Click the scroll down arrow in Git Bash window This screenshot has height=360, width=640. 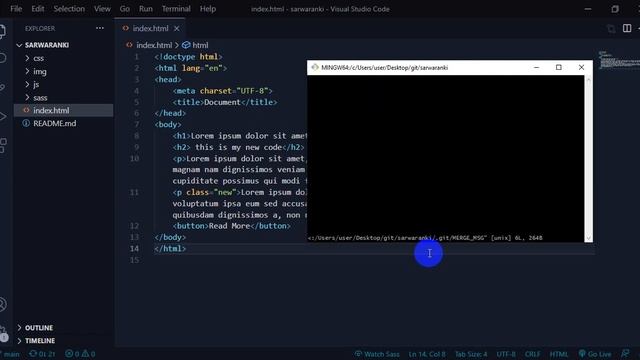tap(588, 238)
